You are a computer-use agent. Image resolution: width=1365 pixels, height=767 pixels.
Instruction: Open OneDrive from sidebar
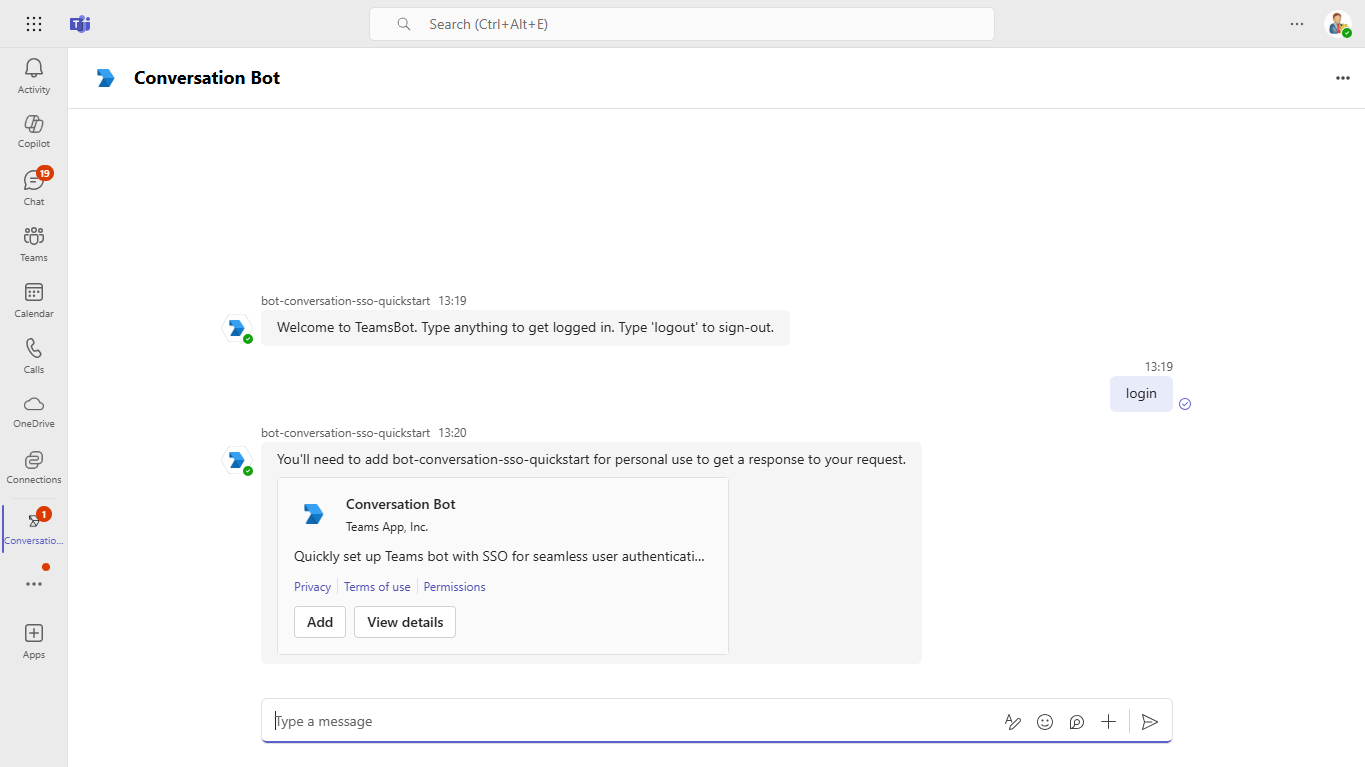pos(34,410)
